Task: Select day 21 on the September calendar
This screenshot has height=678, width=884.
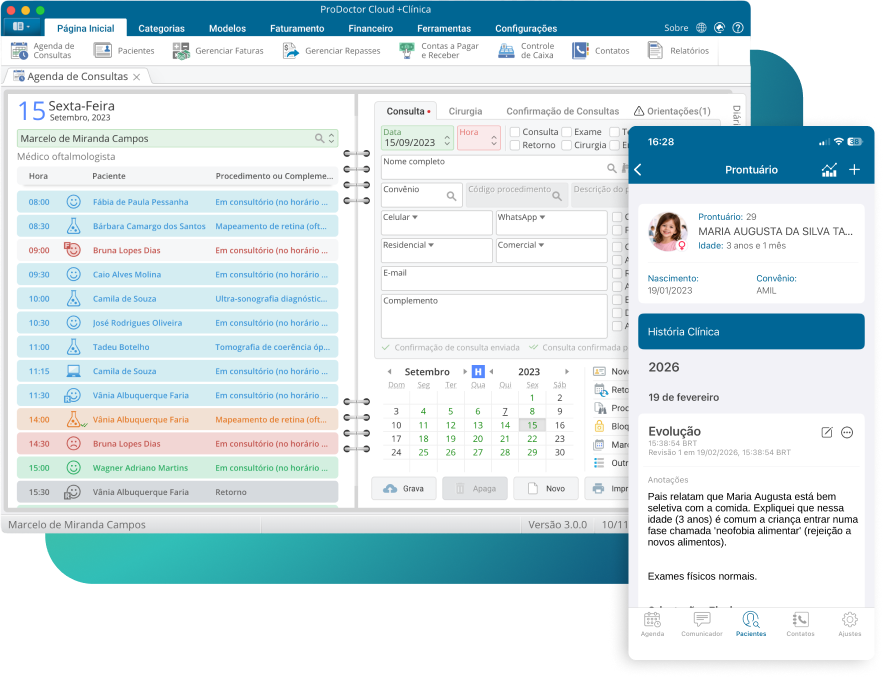Action: [506, 438]
